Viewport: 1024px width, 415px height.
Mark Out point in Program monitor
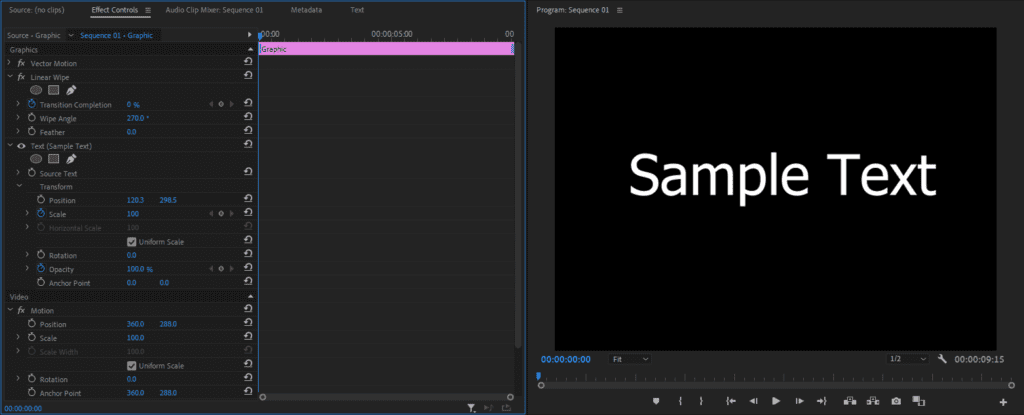(x=701, y=401)
